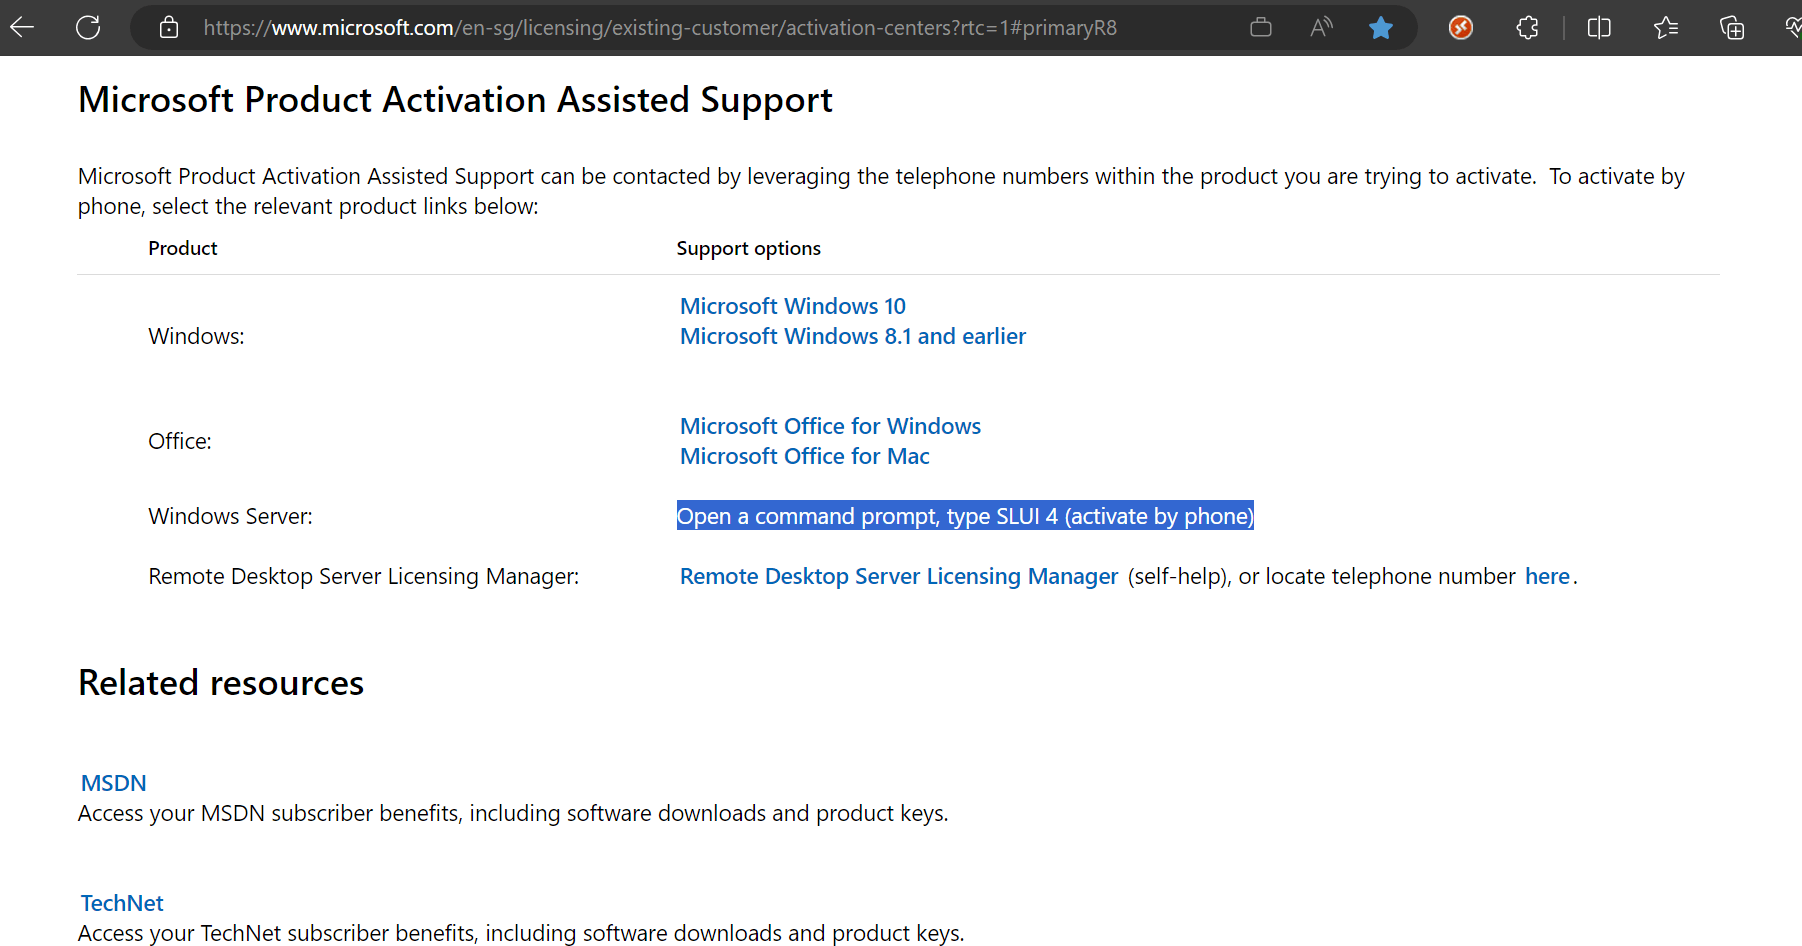
Task: Go back with the browser back arrow
Action: pyautogui.click(x=22, y=28)
